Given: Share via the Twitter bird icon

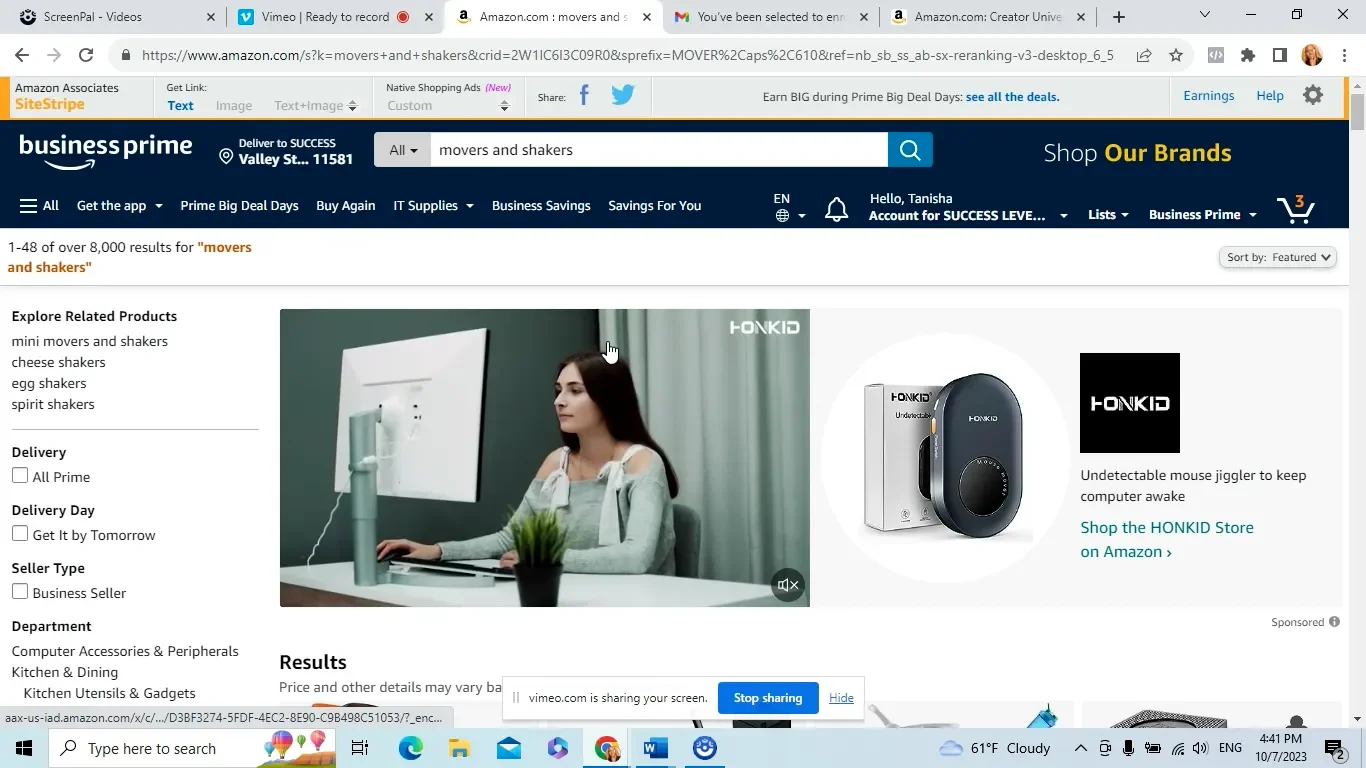Looking at the screenshot, I should tap(623, 96).
